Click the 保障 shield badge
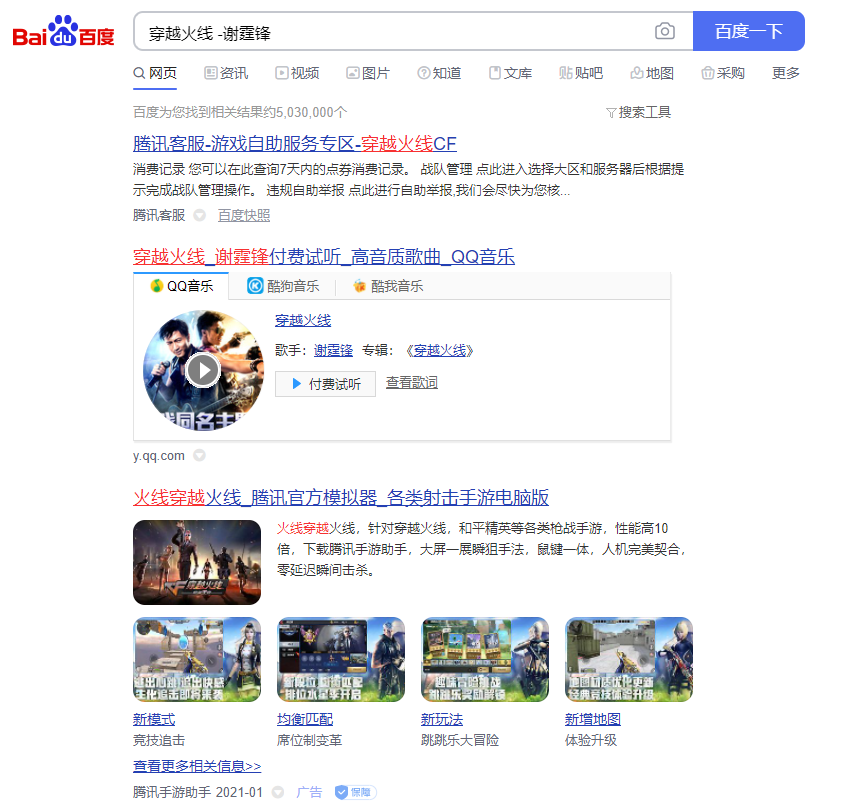This screenshot has height=803, width=850. 355,792
